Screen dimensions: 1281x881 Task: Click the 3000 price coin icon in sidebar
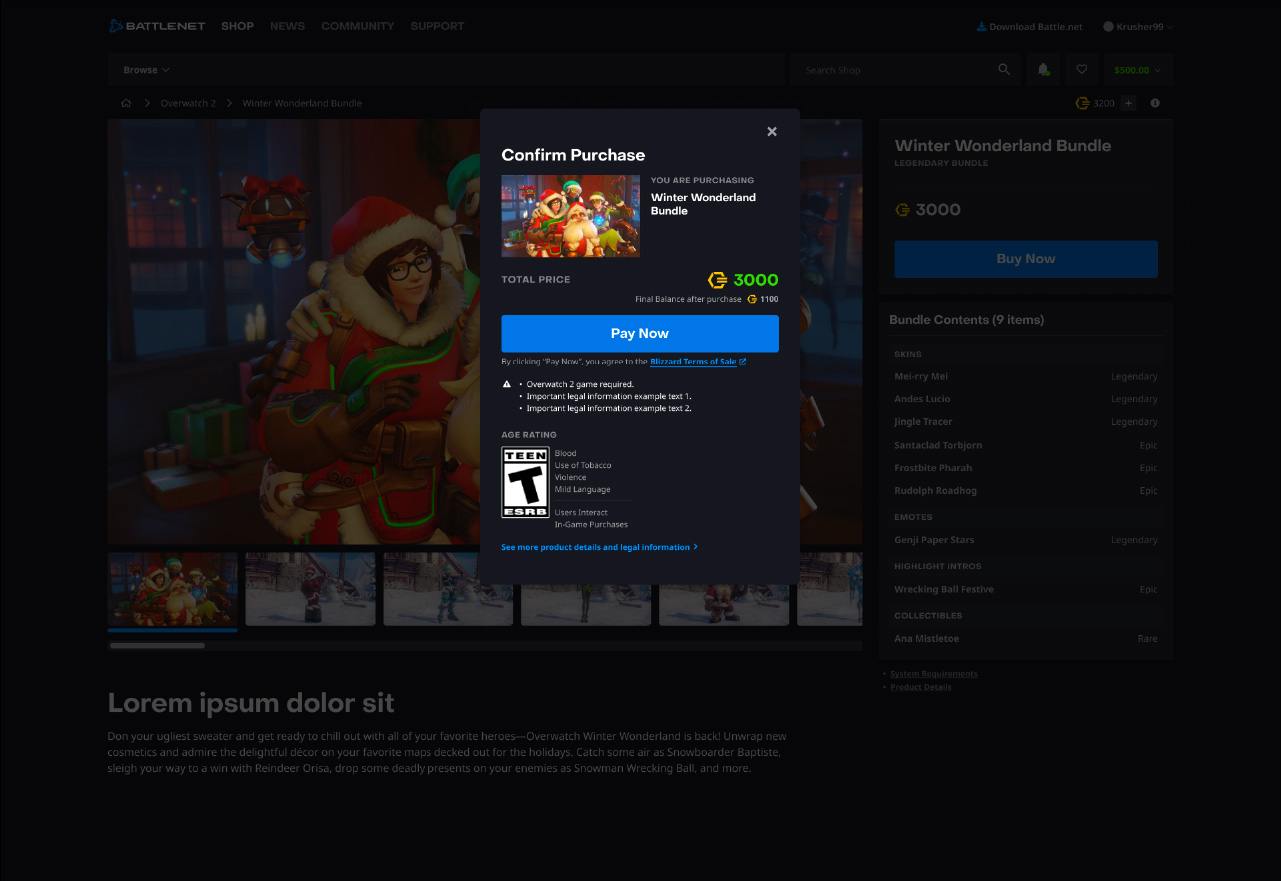click(903, 210)
